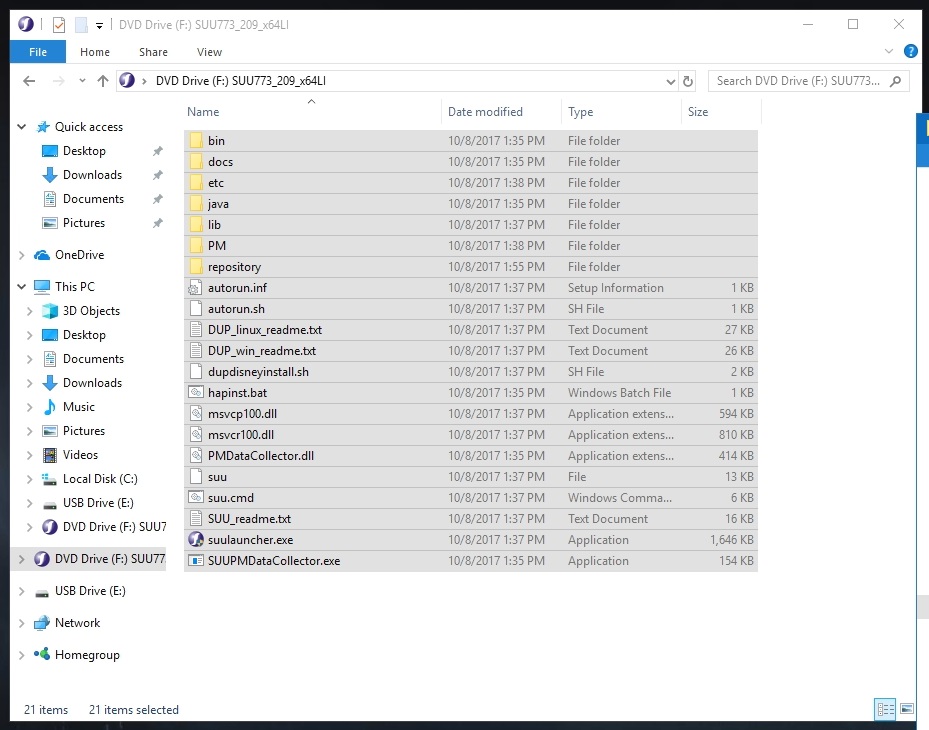Click the java folder icon
The height and width of the screenshot is (730, 929).
pos(196,204)
